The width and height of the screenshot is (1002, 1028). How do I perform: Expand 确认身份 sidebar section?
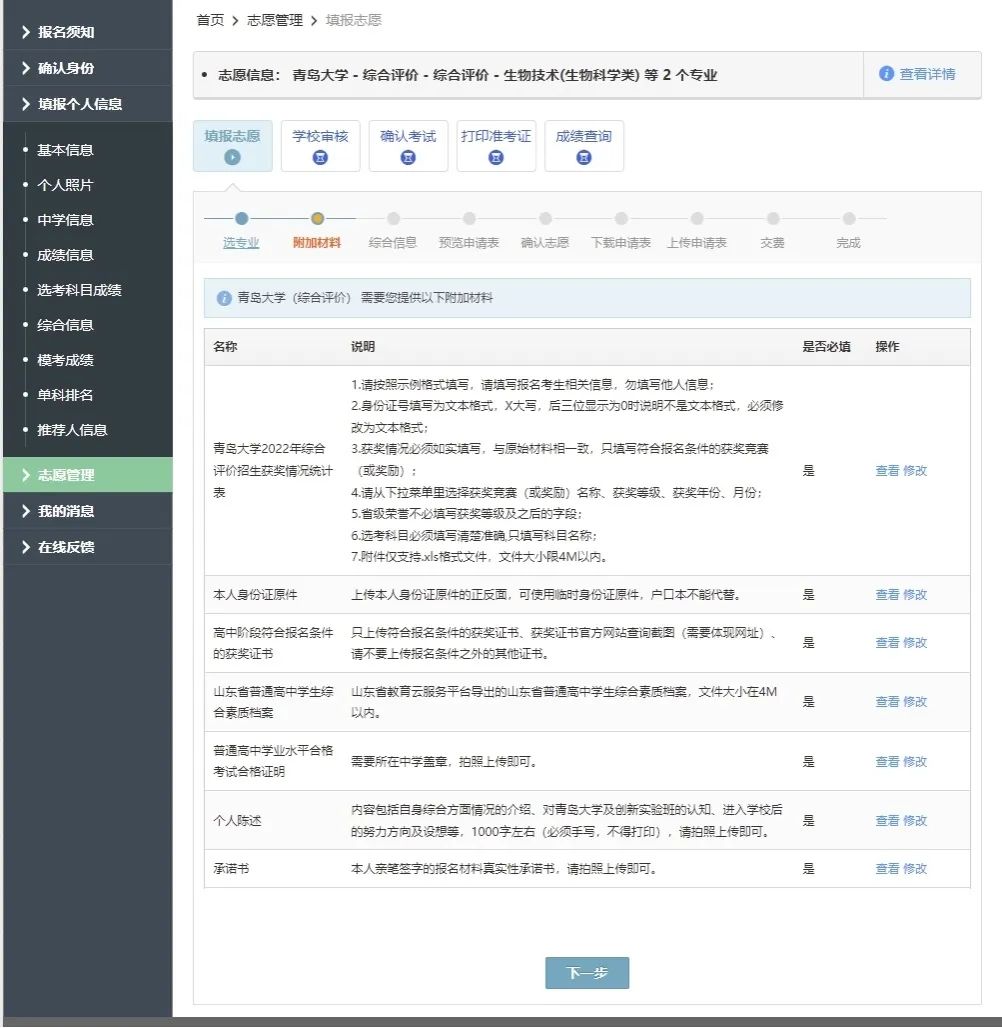point(66,68)
